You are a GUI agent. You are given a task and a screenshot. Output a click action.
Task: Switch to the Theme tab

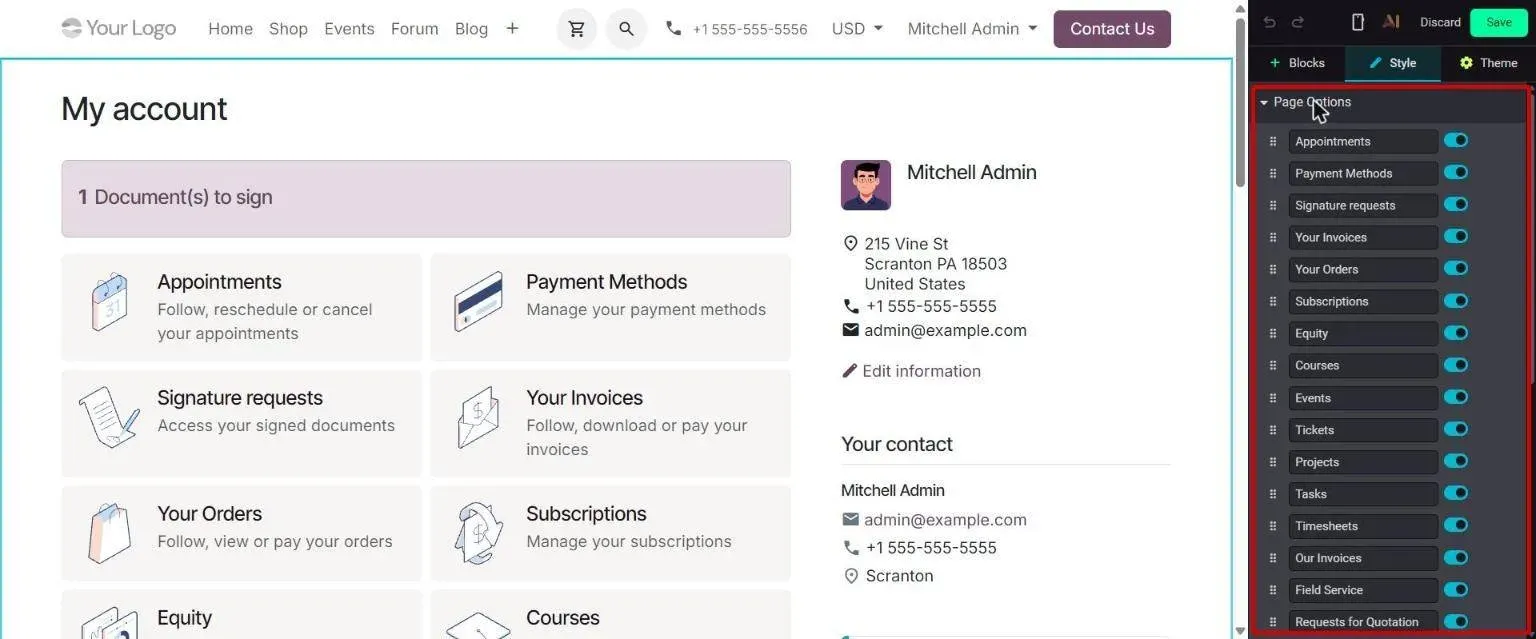point(1488,63)
